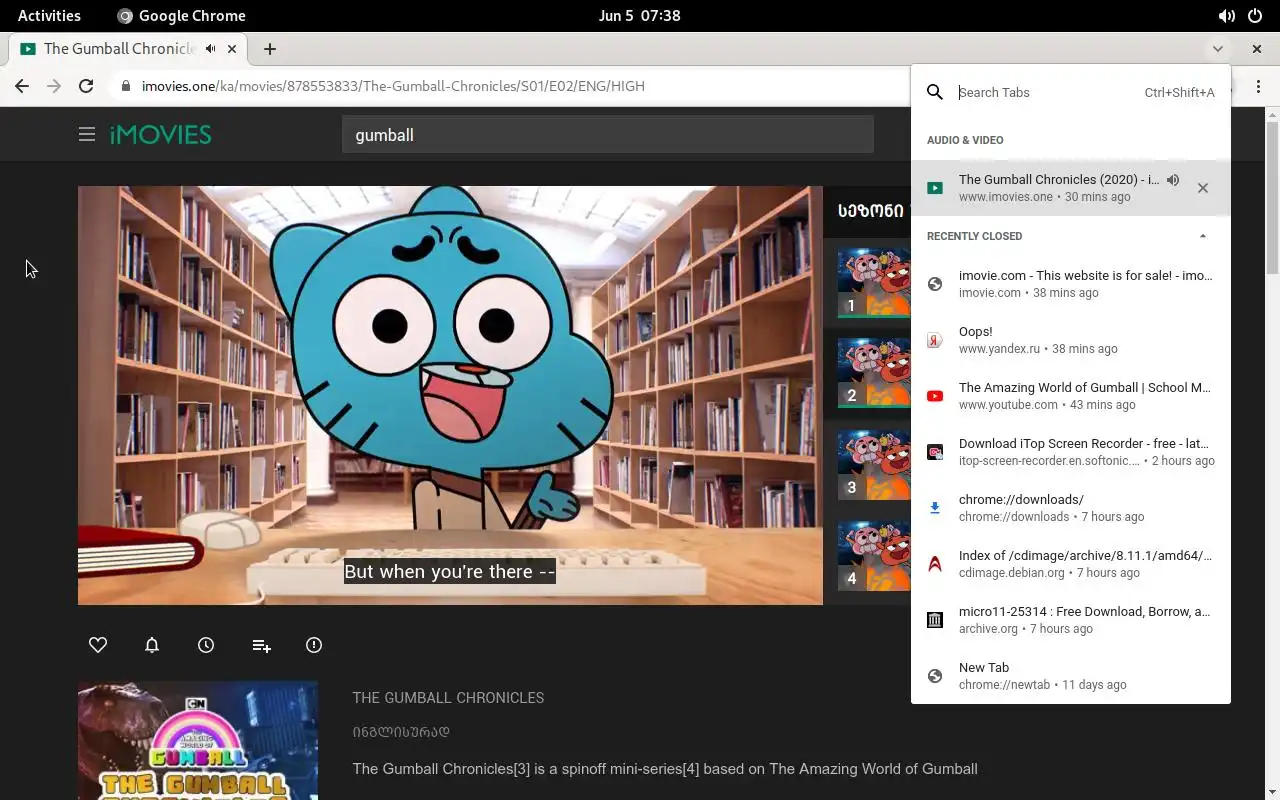Click iTop Screen Recorder favicon
The height and width of the screenshot is (800, 1280).
935,452
